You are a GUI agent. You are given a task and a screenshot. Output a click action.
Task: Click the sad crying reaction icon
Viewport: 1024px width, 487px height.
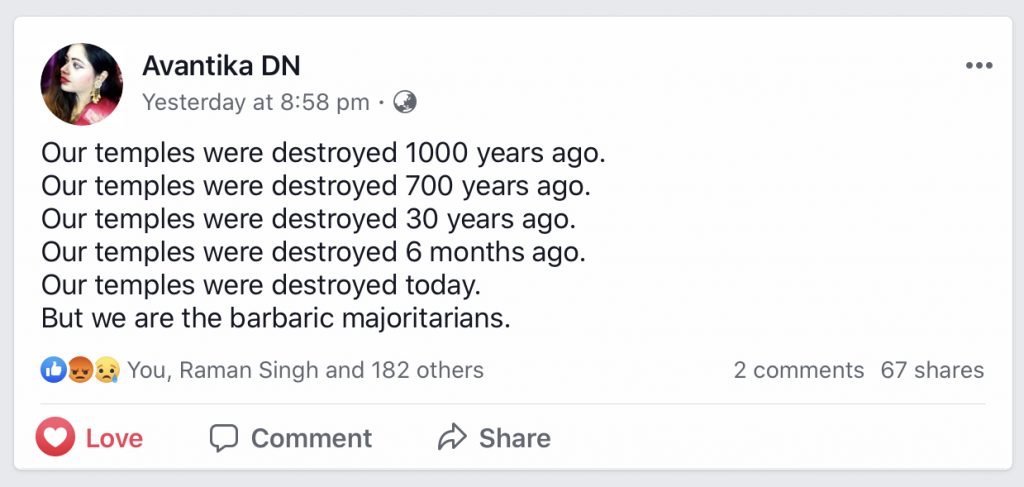click(106, 370)
